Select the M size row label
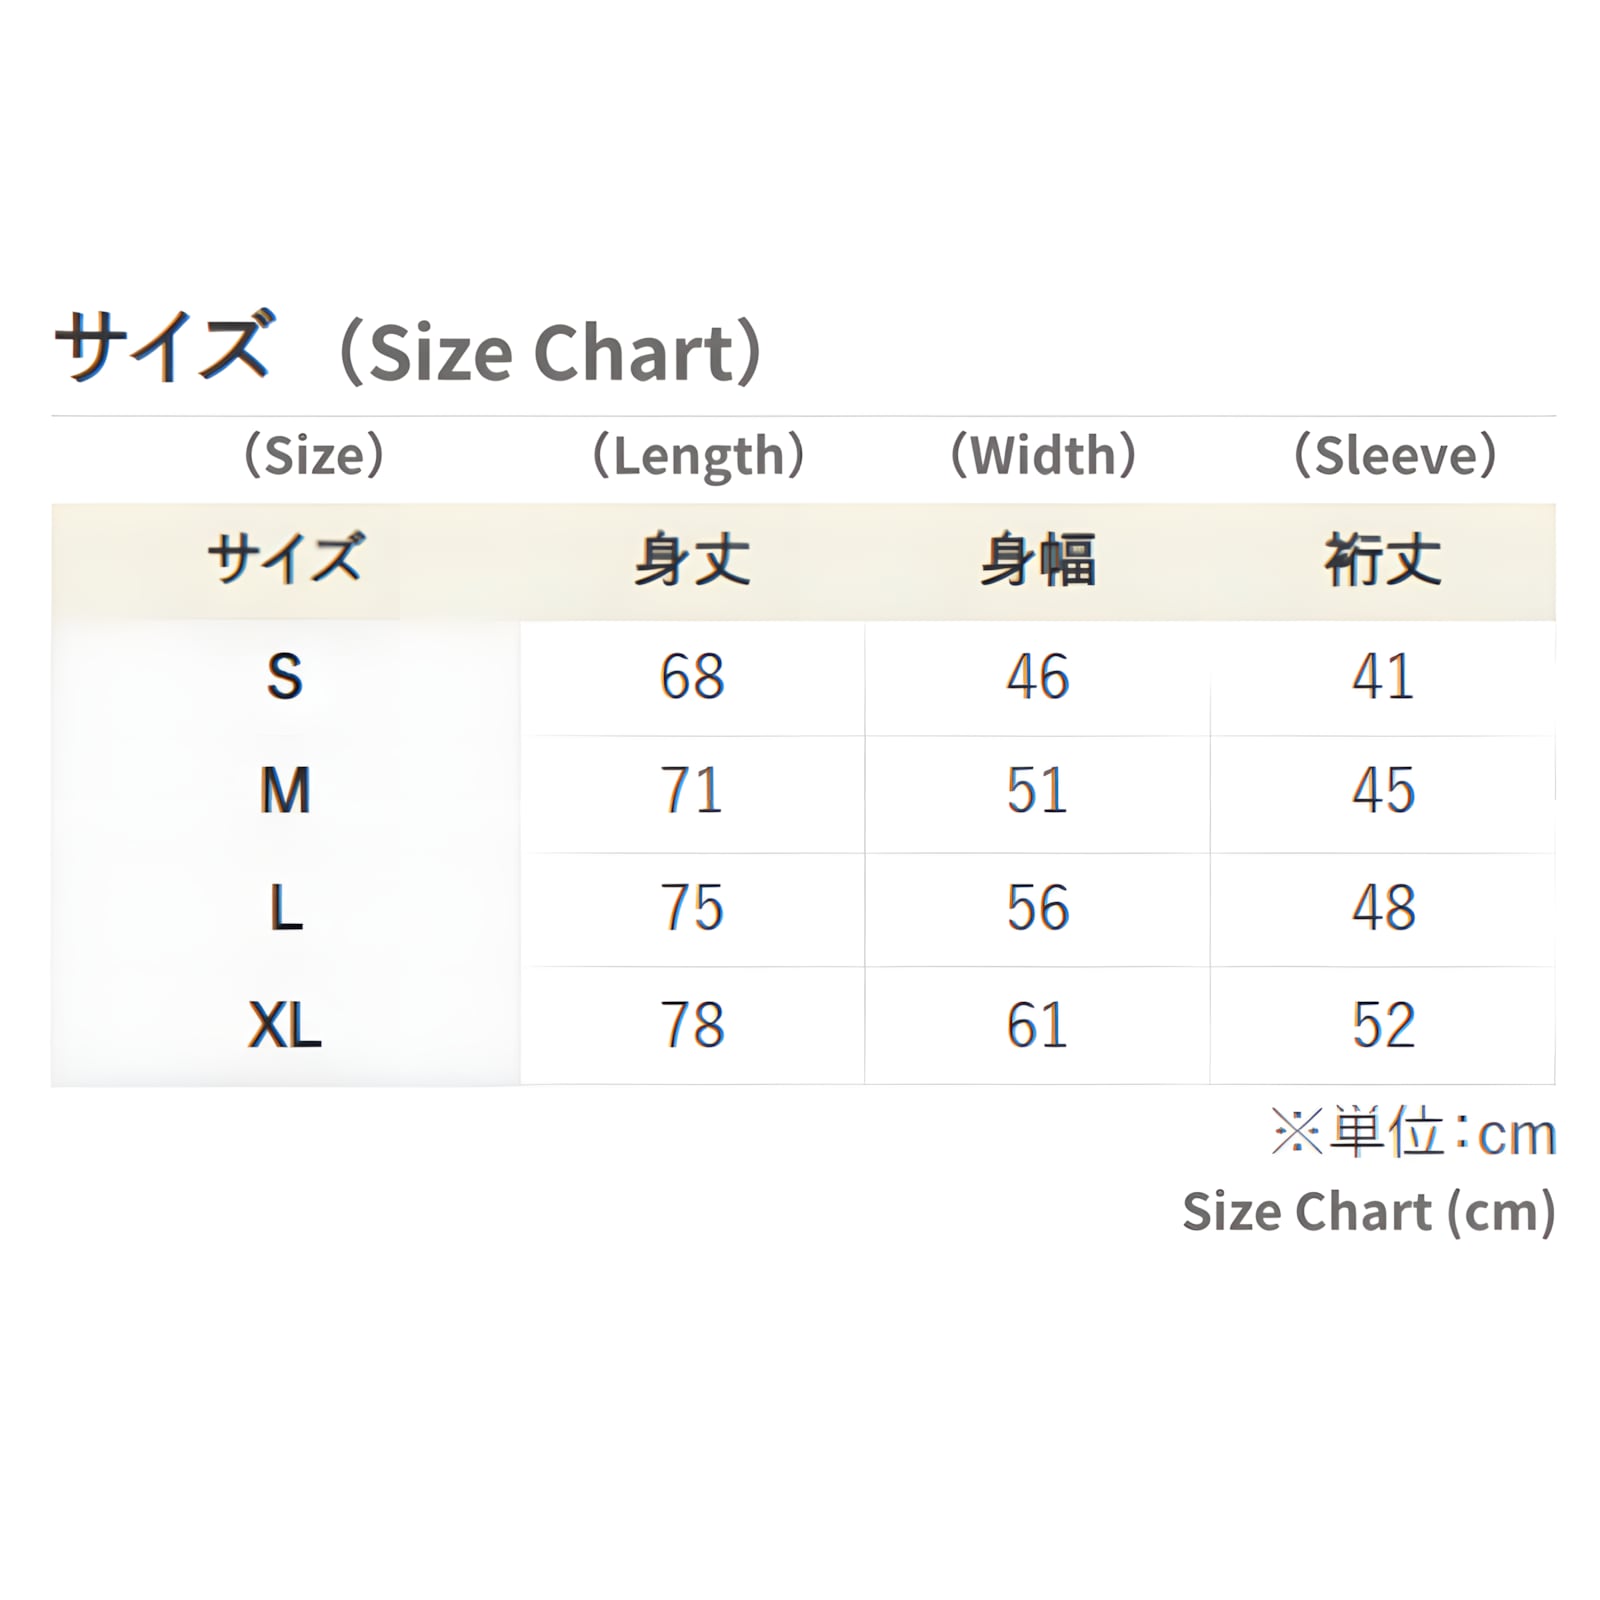 285,791
